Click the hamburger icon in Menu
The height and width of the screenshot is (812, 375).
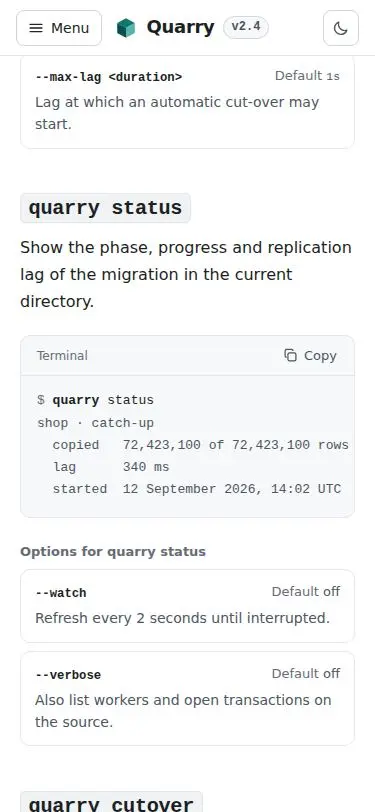(x=36, y=28)
